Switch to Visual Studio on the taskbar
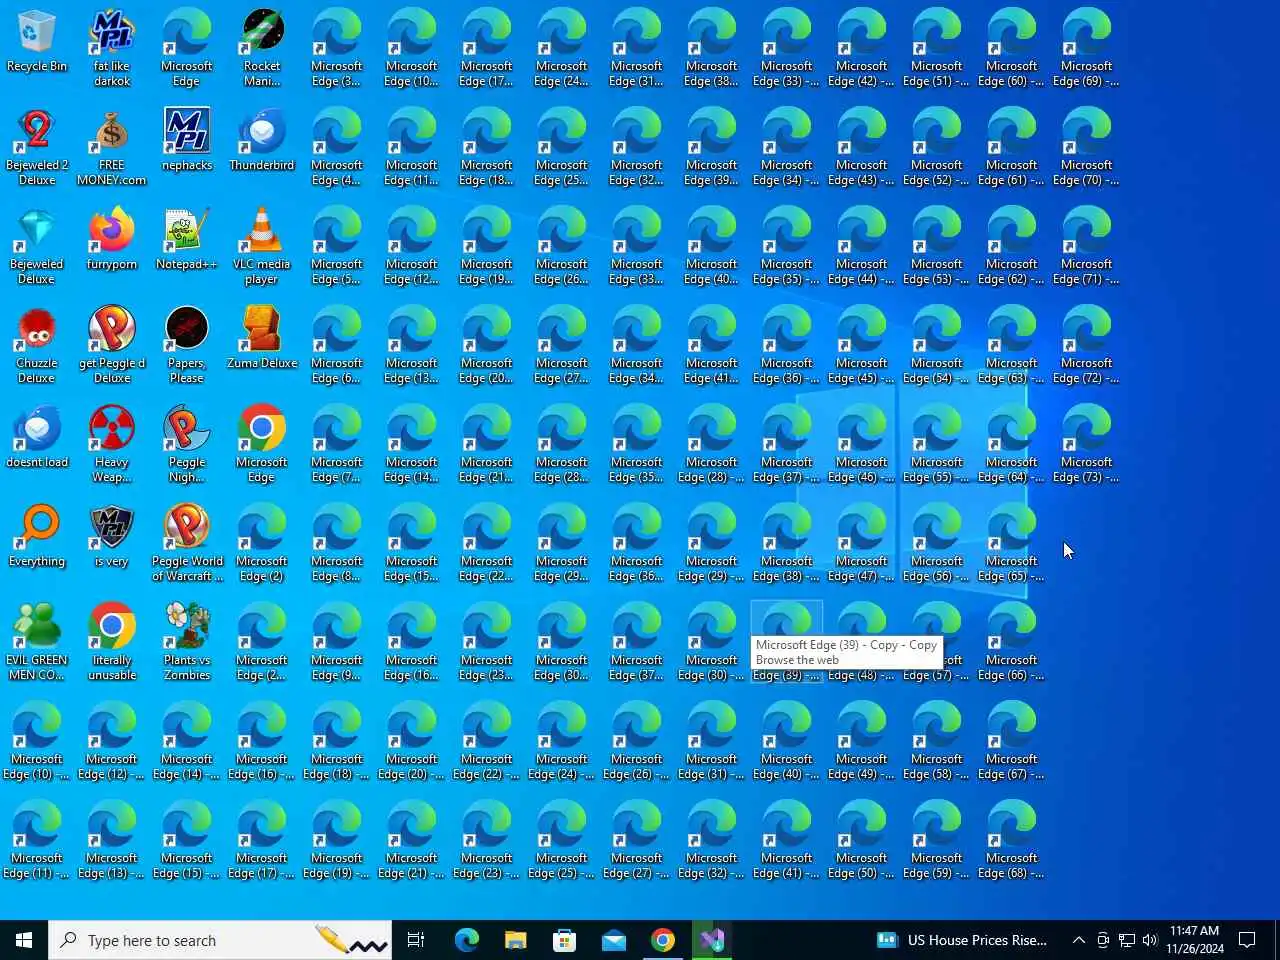 pos(711,940)
